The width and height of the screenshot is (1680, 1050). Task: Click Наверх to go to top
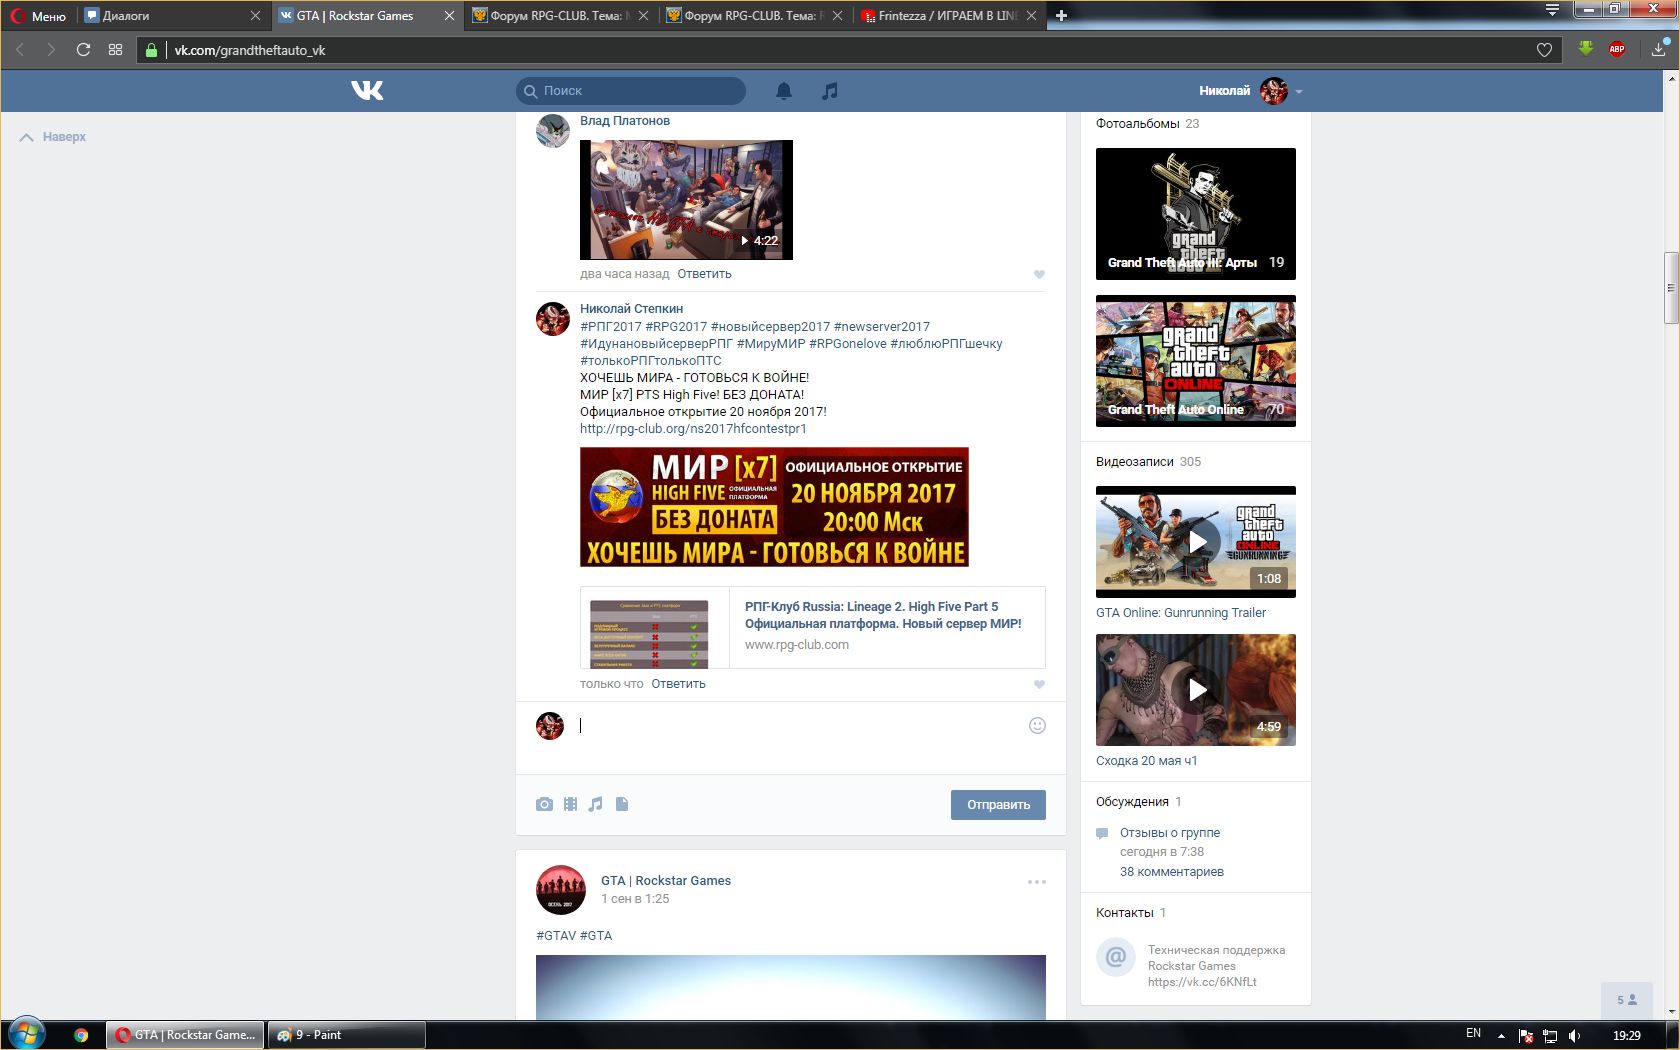point(53,137)
